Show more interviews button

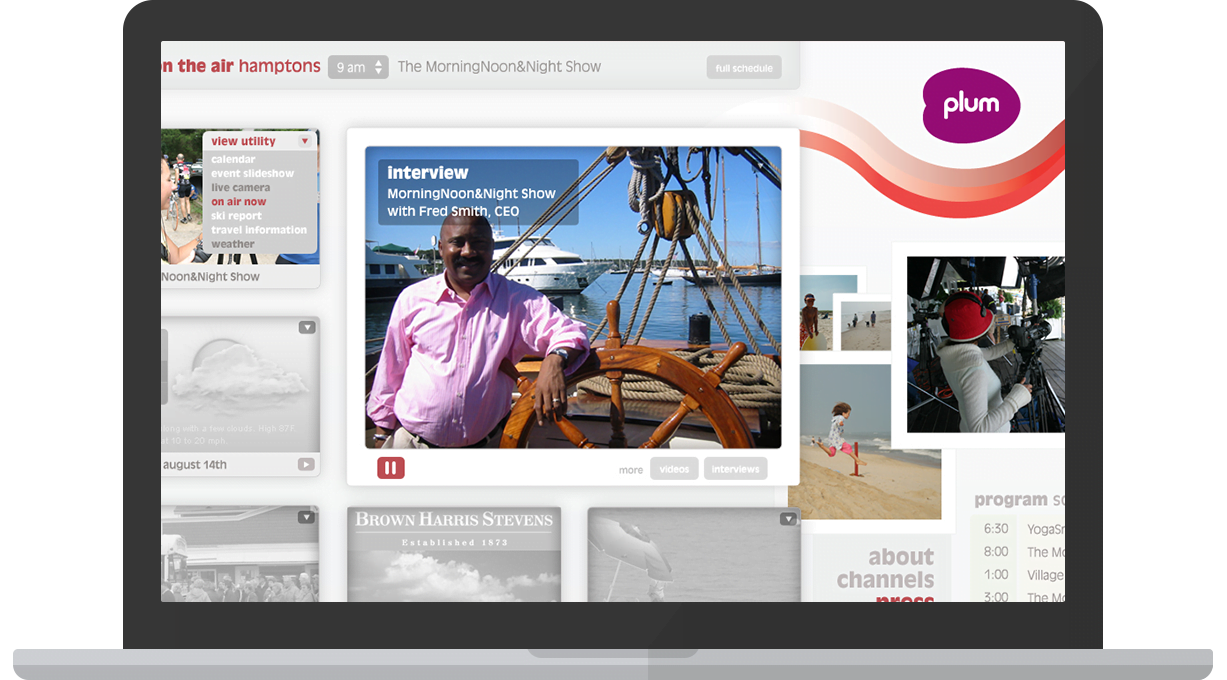tap(735, 469)
